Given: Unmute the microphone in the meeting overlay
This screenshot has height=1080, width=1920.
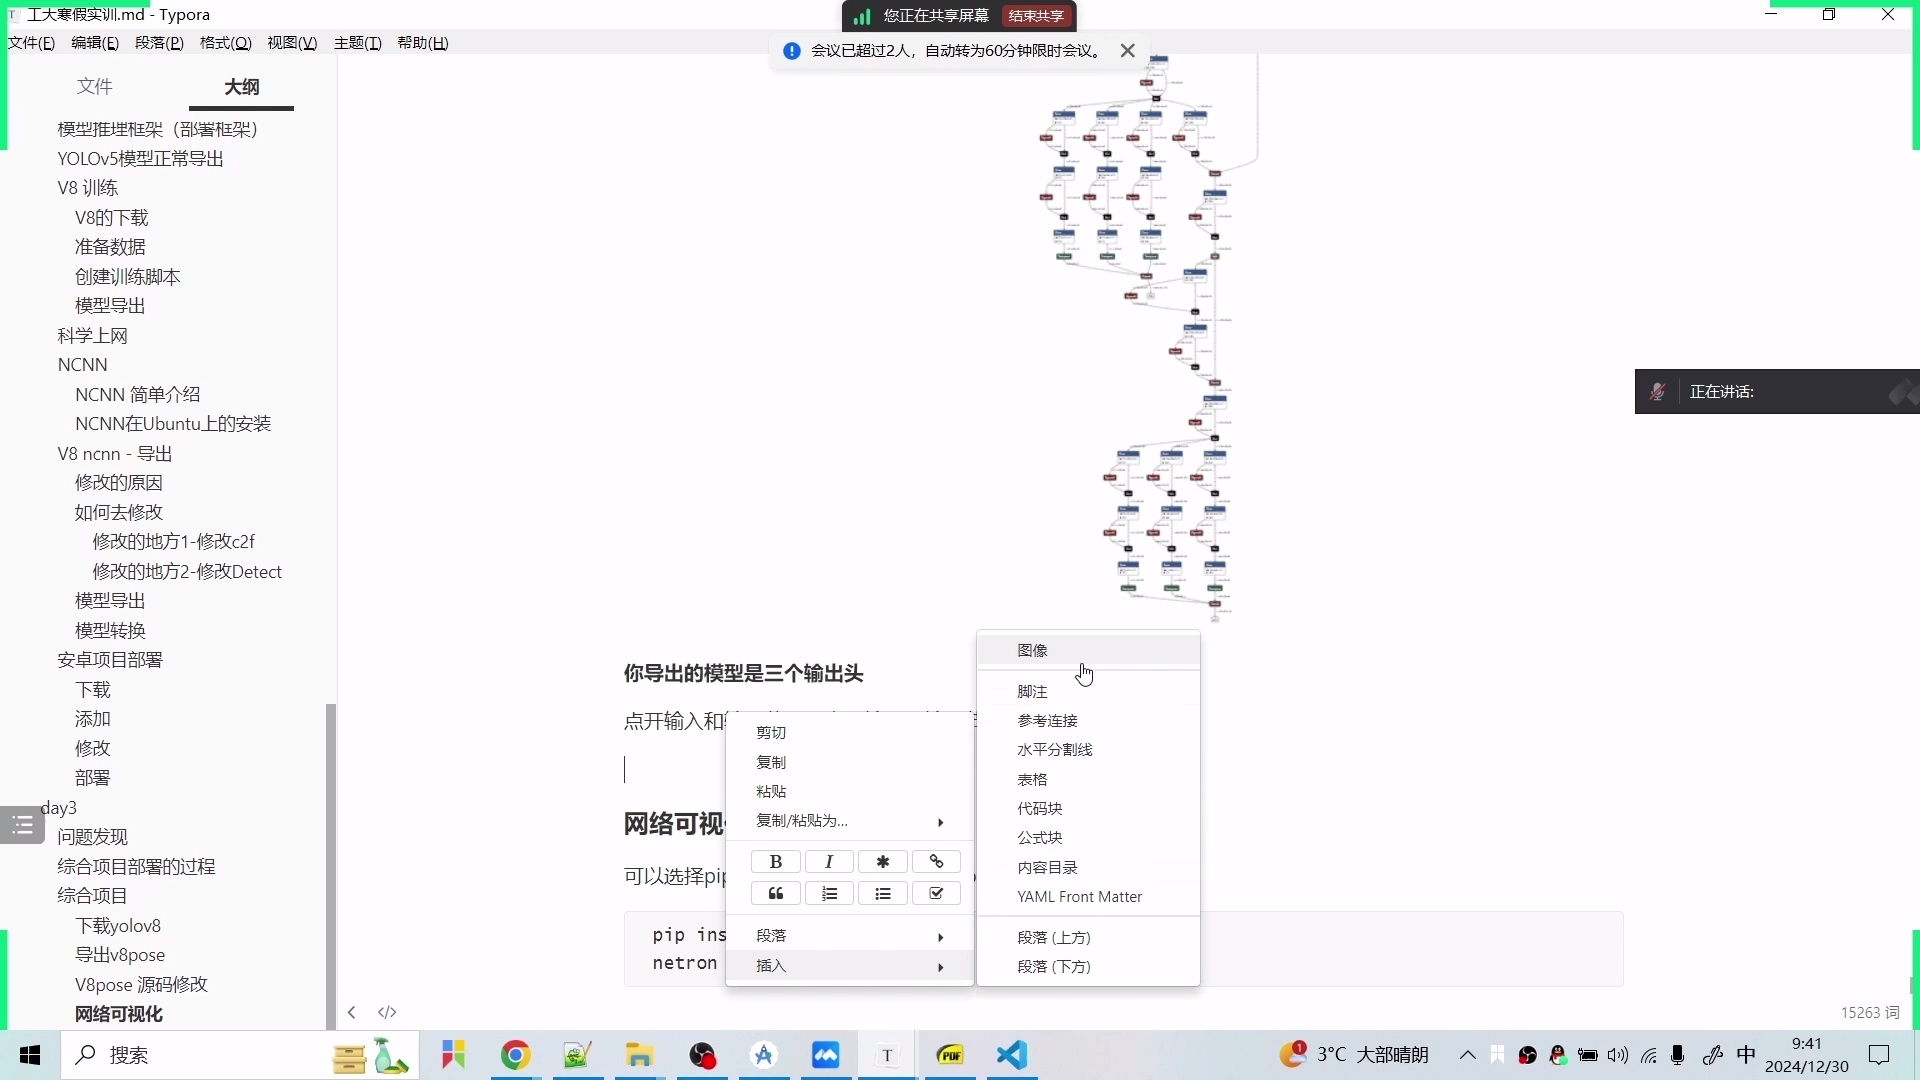Looking at the screenshot, I should coord(1658,391).
